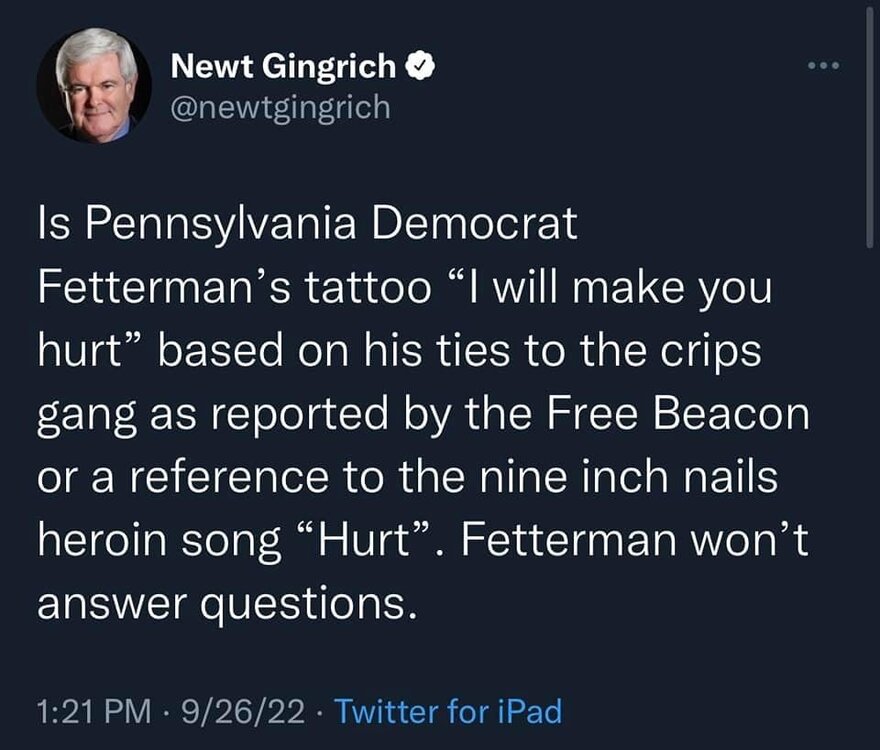Image resolution: width=880 pixels, height=750 pixels.
Task: Open Newt Gingrich's profile avatar photo
Action: click(x=94, y=86)
